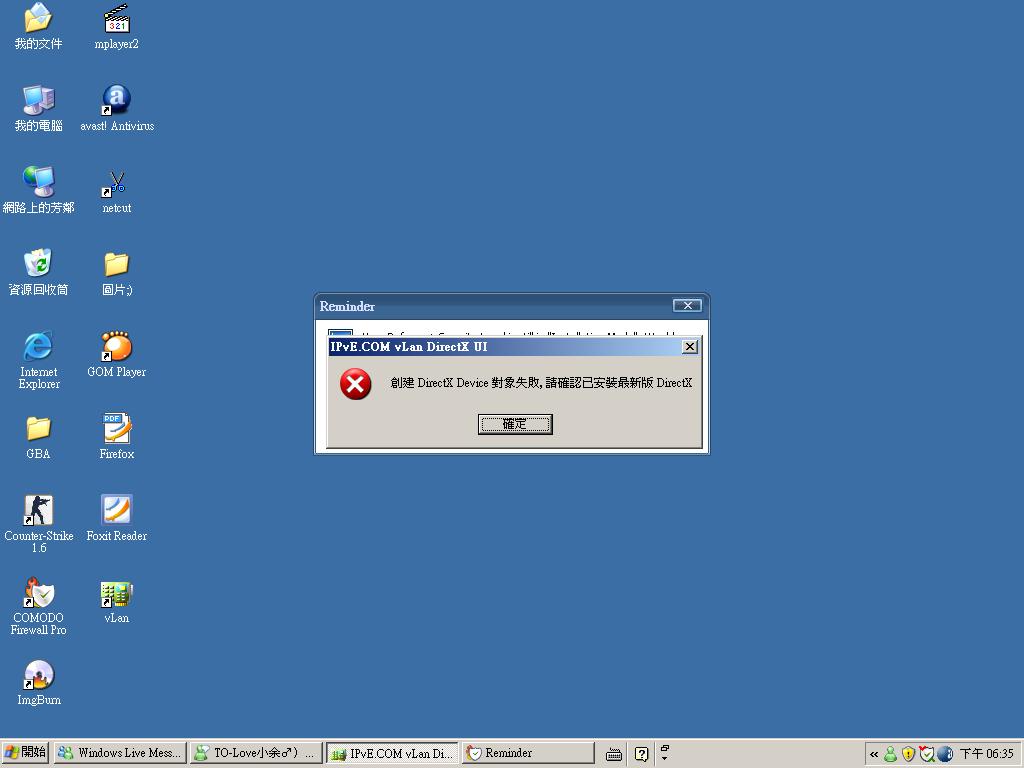Select the vLan desktop icon

click(x=117, y=594)
